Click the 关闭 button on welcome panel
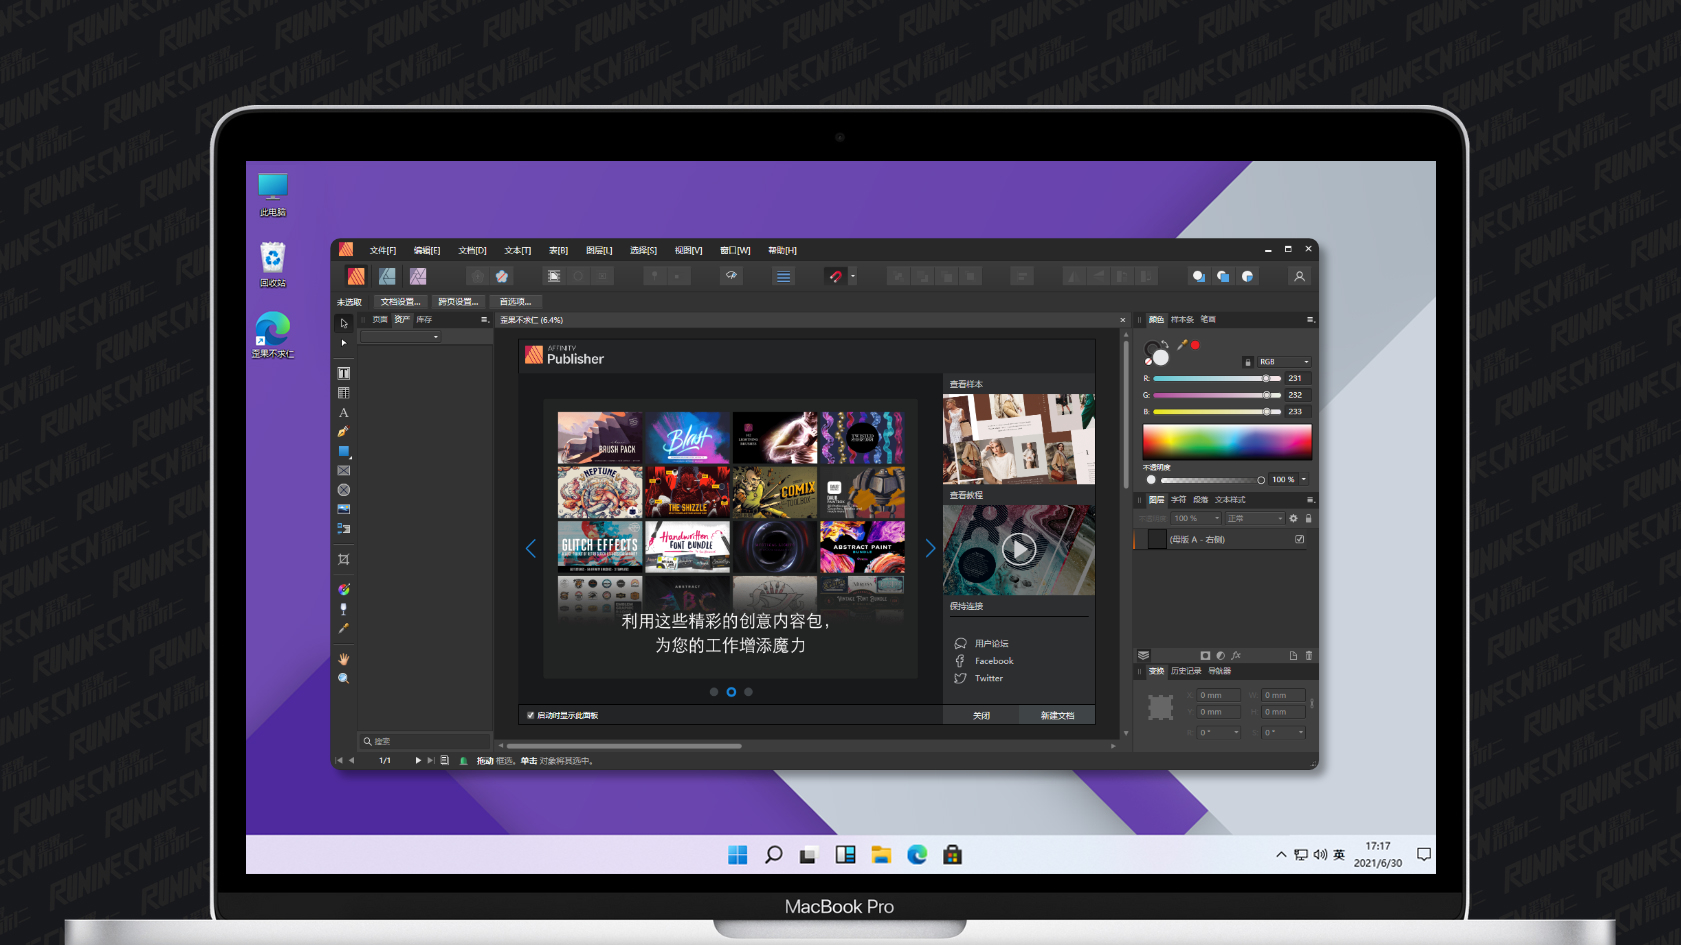This screenshot has height=945, width=1681. coord(982,715)
